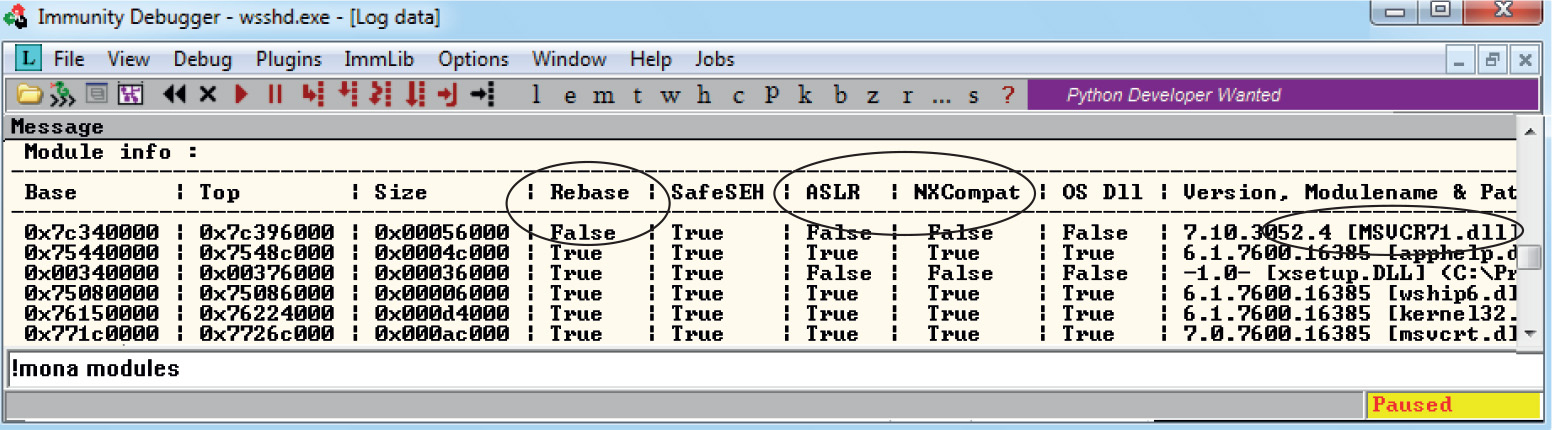Click the red pause execution icon
Viewport: 1552px width, 430px height.
tap(275, 95)
